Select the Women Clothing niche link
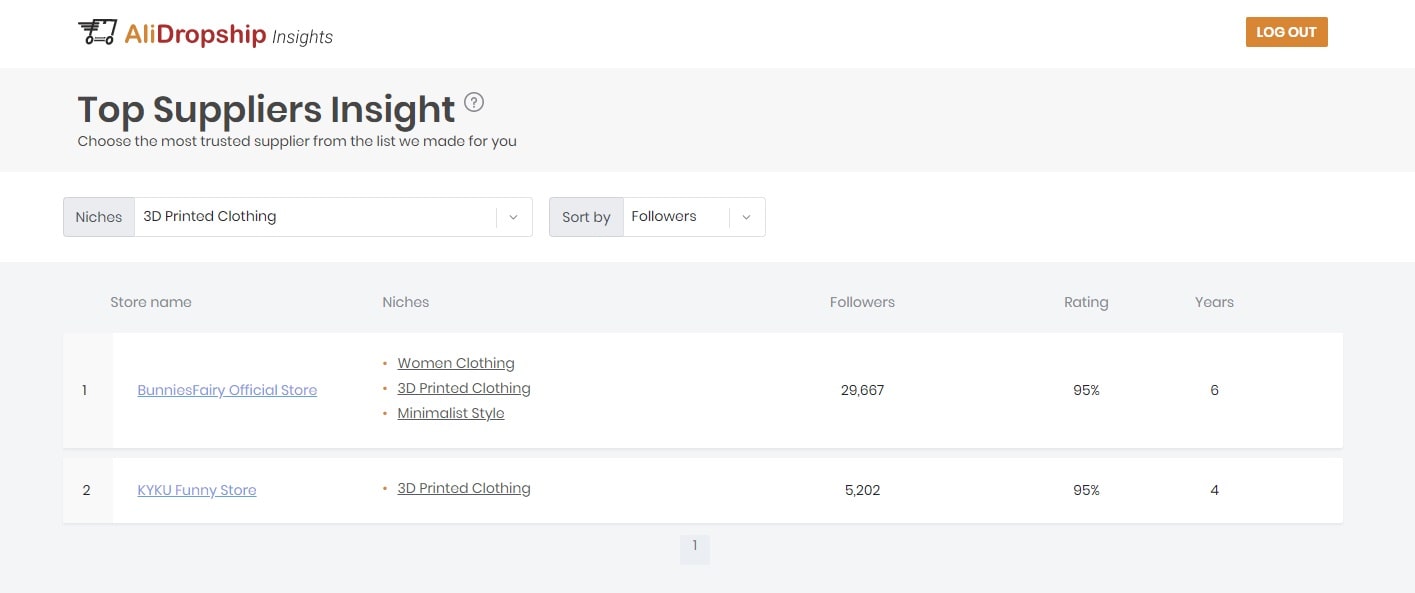 (456, 363)
